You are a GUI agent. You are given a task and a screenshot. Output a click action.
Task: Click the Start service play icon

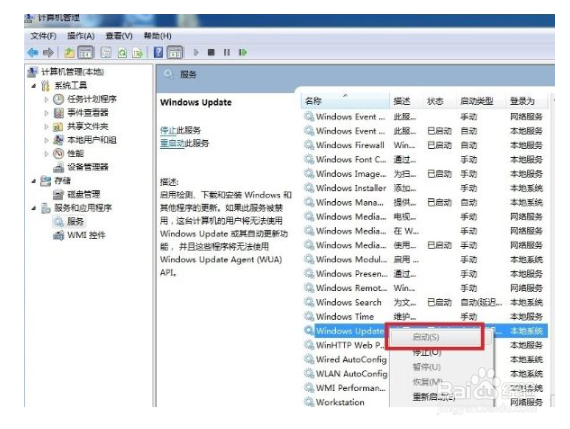click(x=196, y=52)
